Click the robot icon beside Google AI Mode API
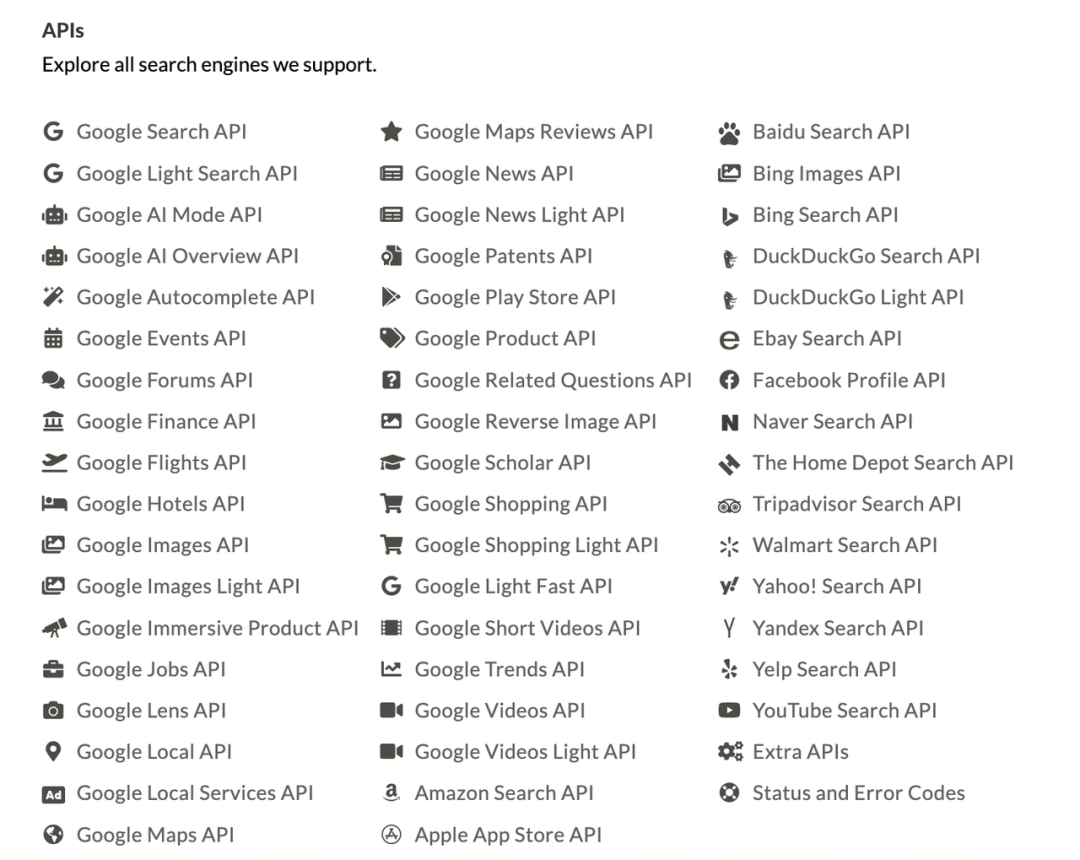This screenshot has height=860, width=1080. pyautogui.click(x=53, y=215)
